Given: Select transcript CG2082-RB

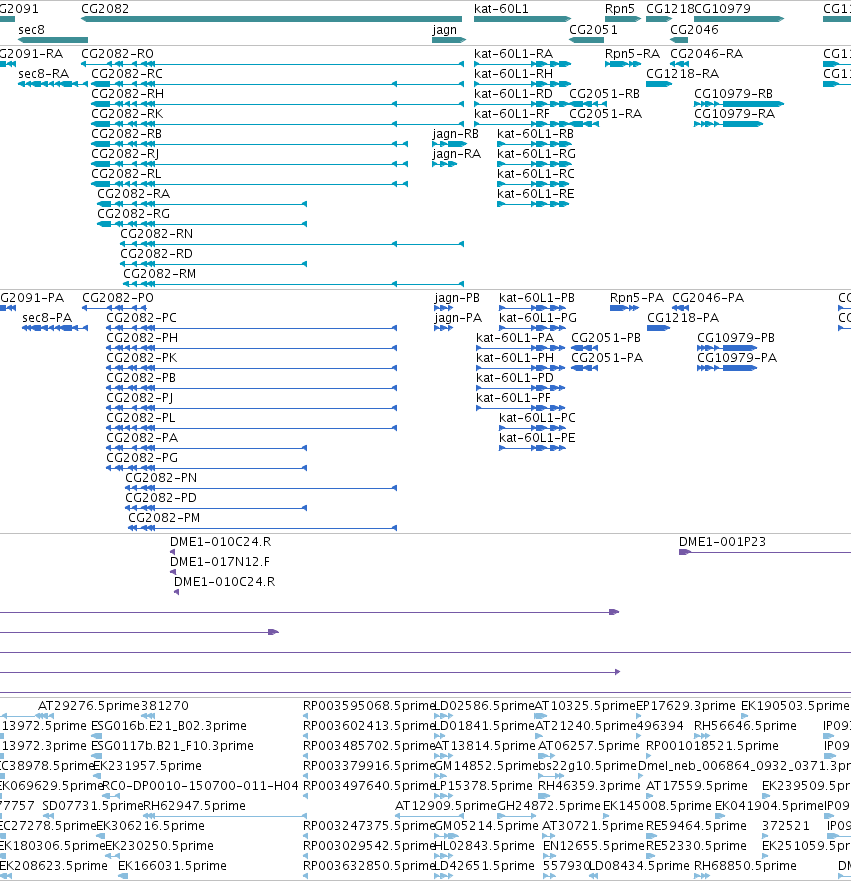Looking at the screenshot, I should coord(249,144).
